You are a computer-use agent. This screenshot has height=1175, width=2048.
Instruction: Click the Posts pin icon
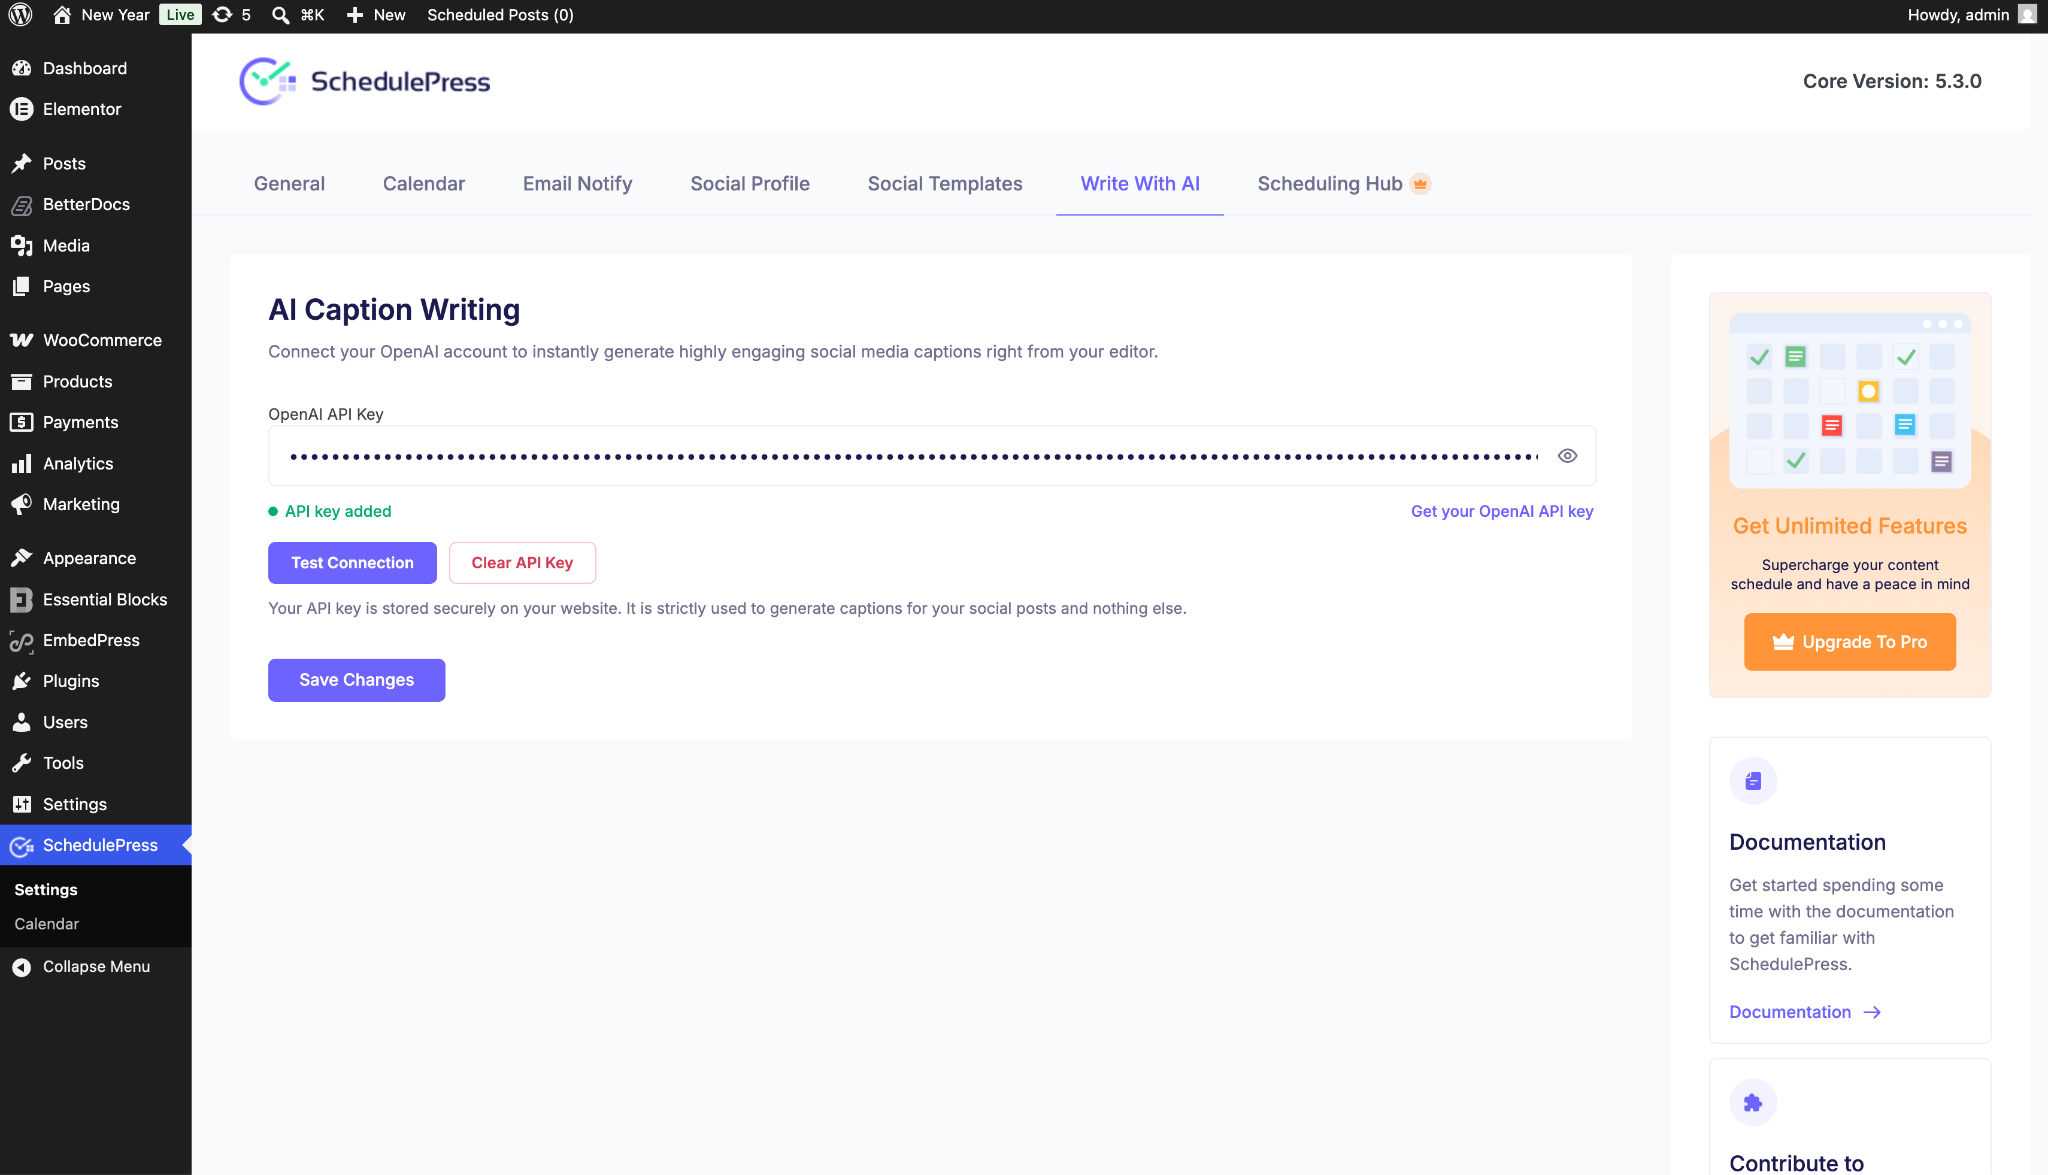click(x=21, y=163)
